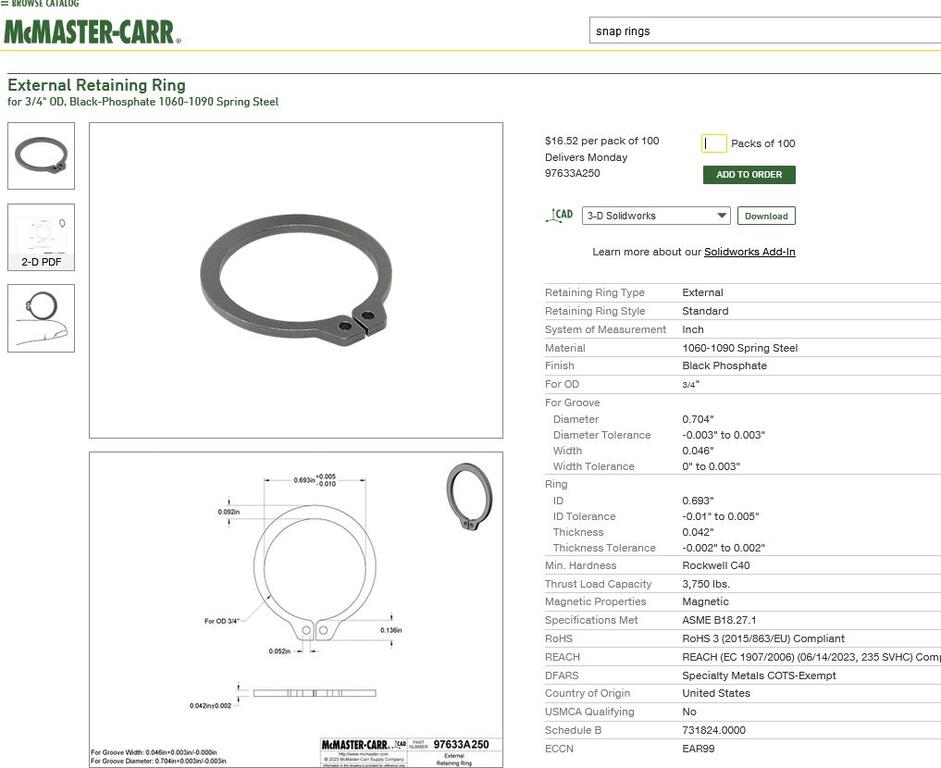
Task: Click the RoHS 3 (2015/863/EU) Compliant value
Action: [x=763, y=639]
